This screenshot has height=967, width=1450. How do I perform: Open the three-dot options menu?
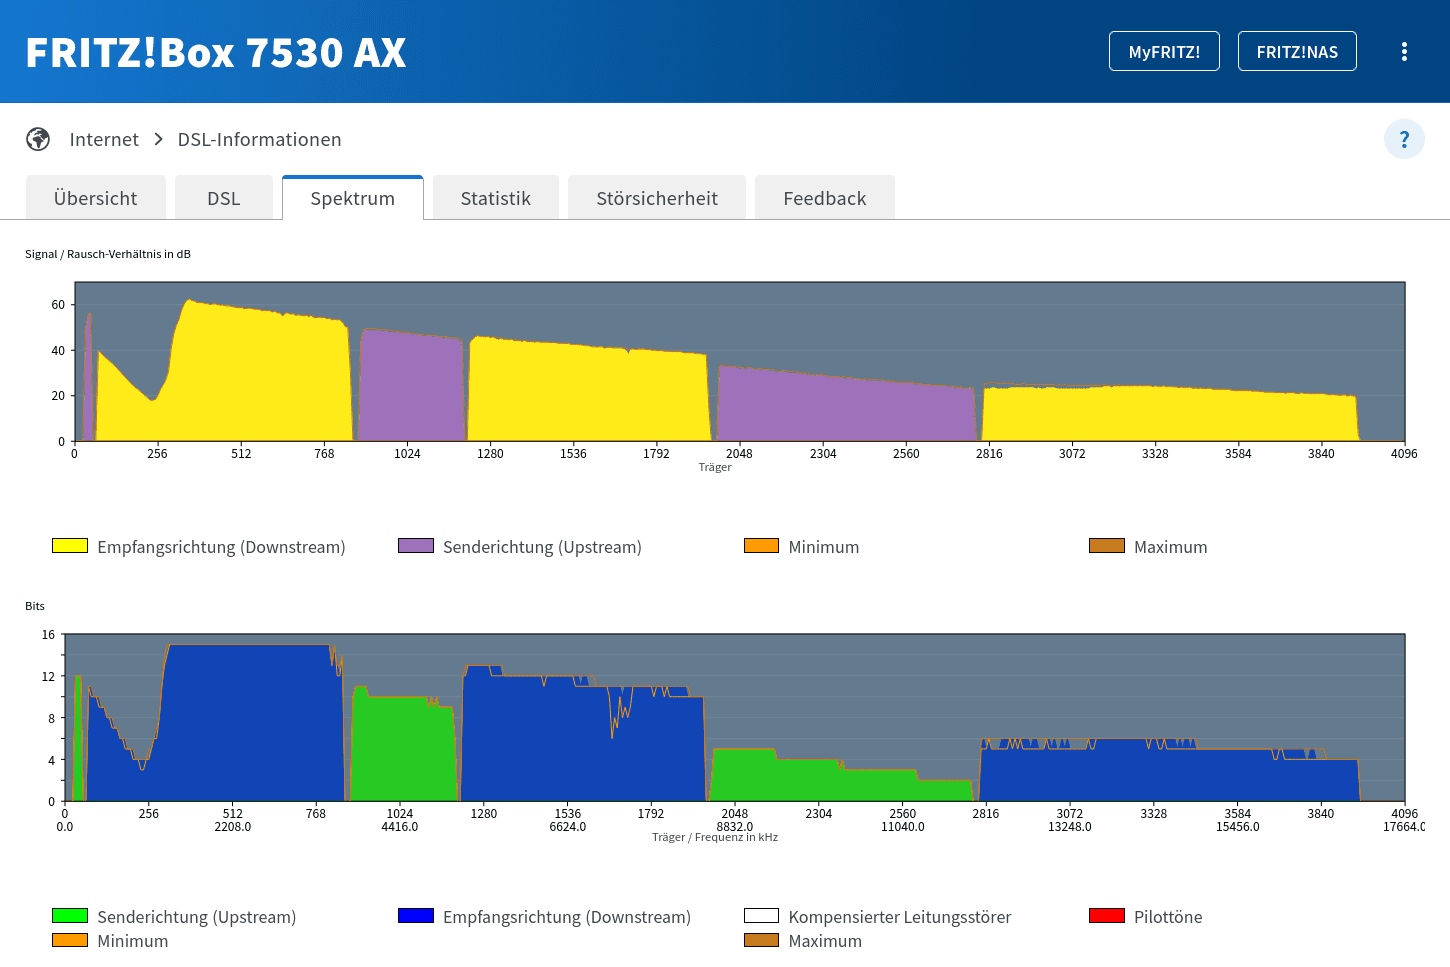pyautogui.click(x=1404, y=52)
